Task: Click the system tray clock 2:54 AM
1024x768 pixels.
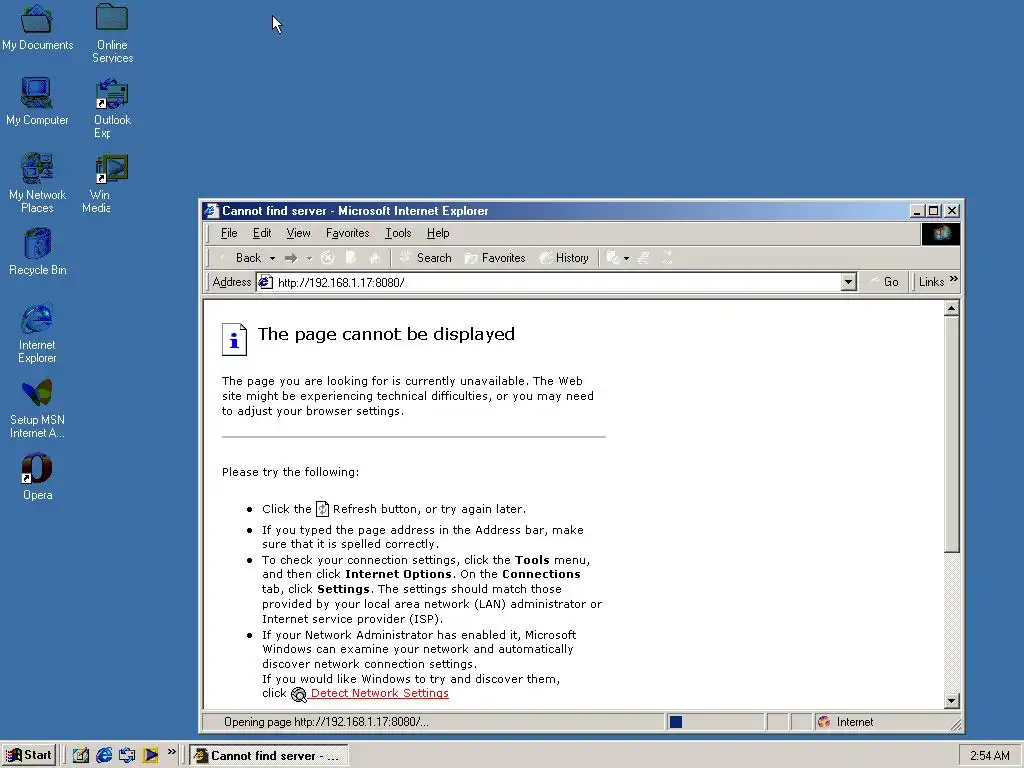Action: click(x=989, y=756)
